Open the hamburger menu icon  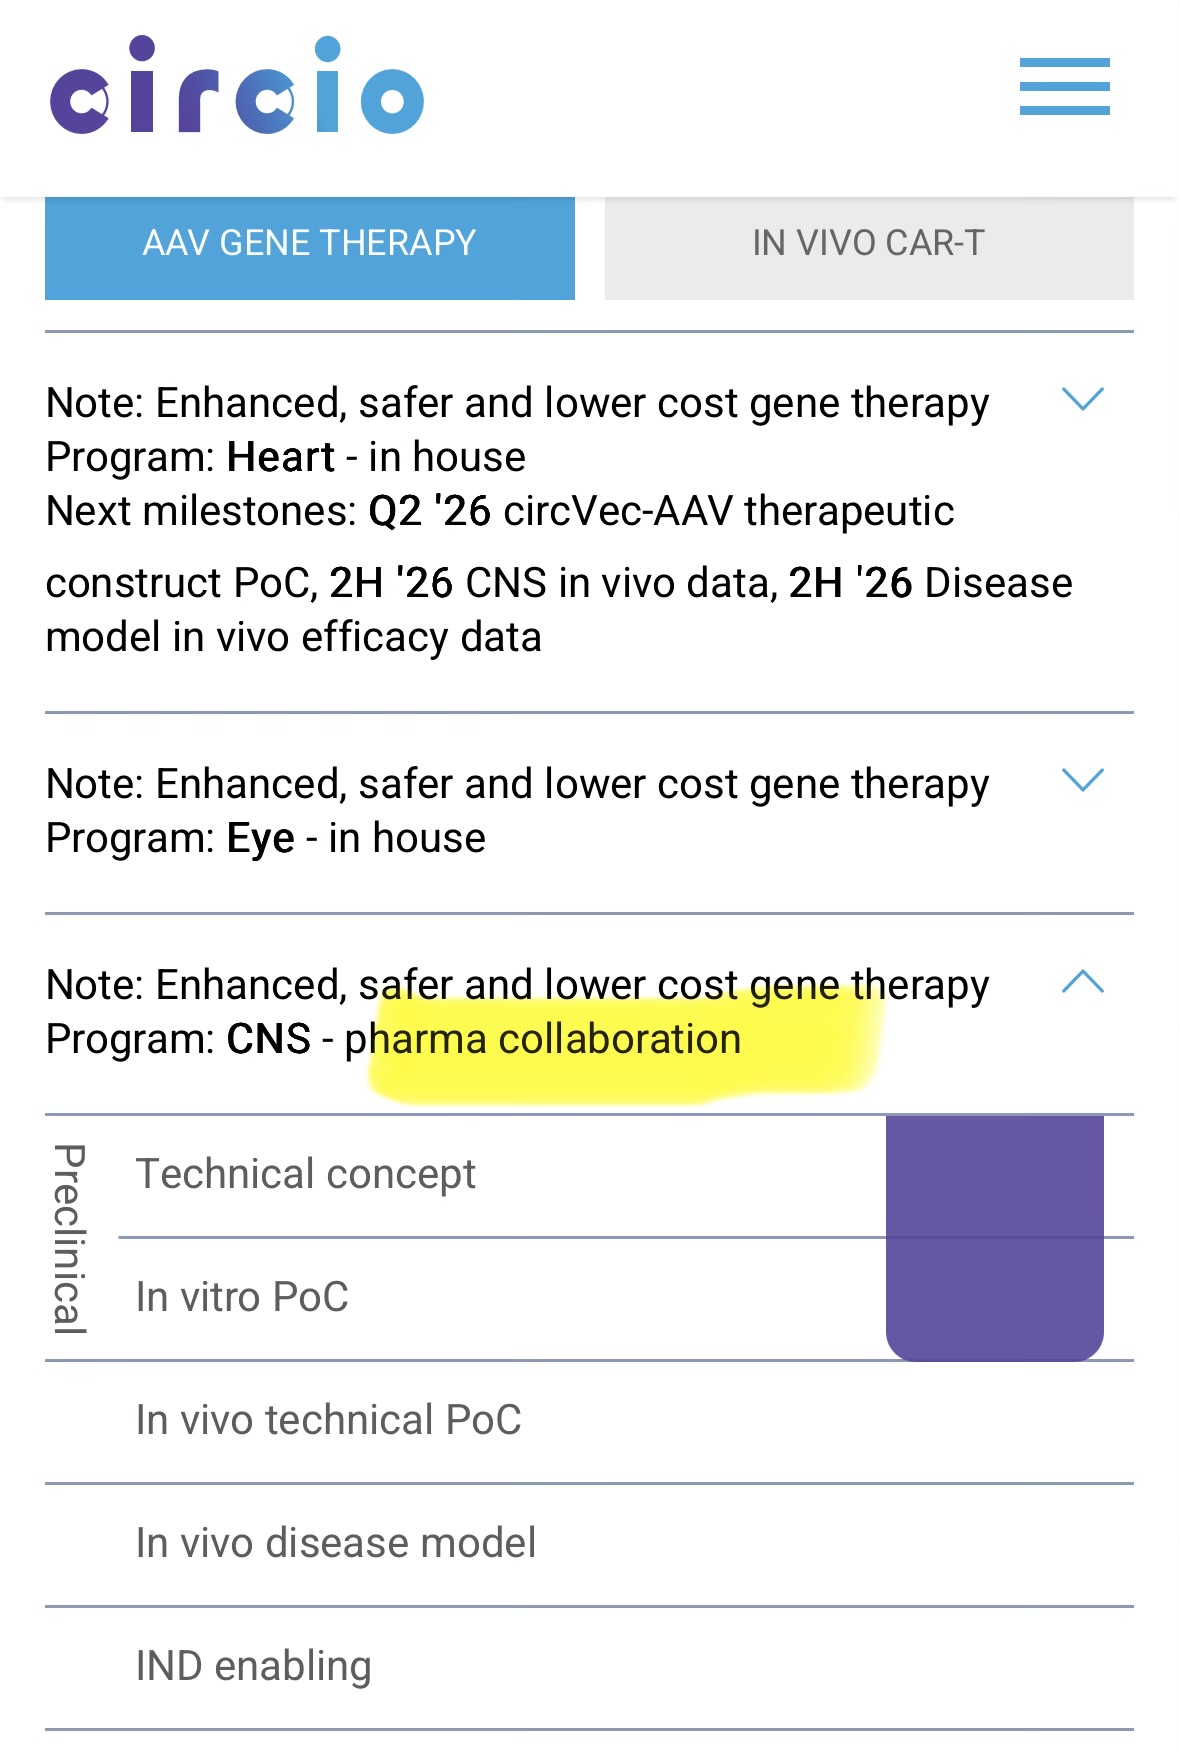pos(1064,86)
